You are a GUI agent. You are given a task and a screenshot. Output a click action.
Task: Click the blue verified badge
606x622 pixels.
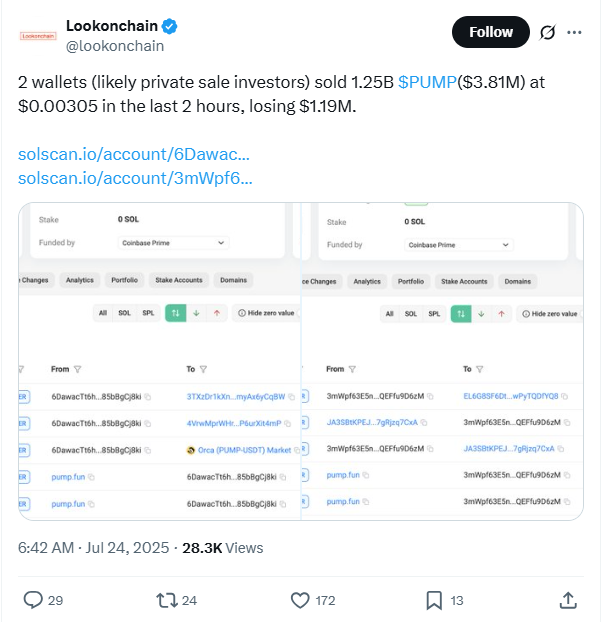coord(170,26)
